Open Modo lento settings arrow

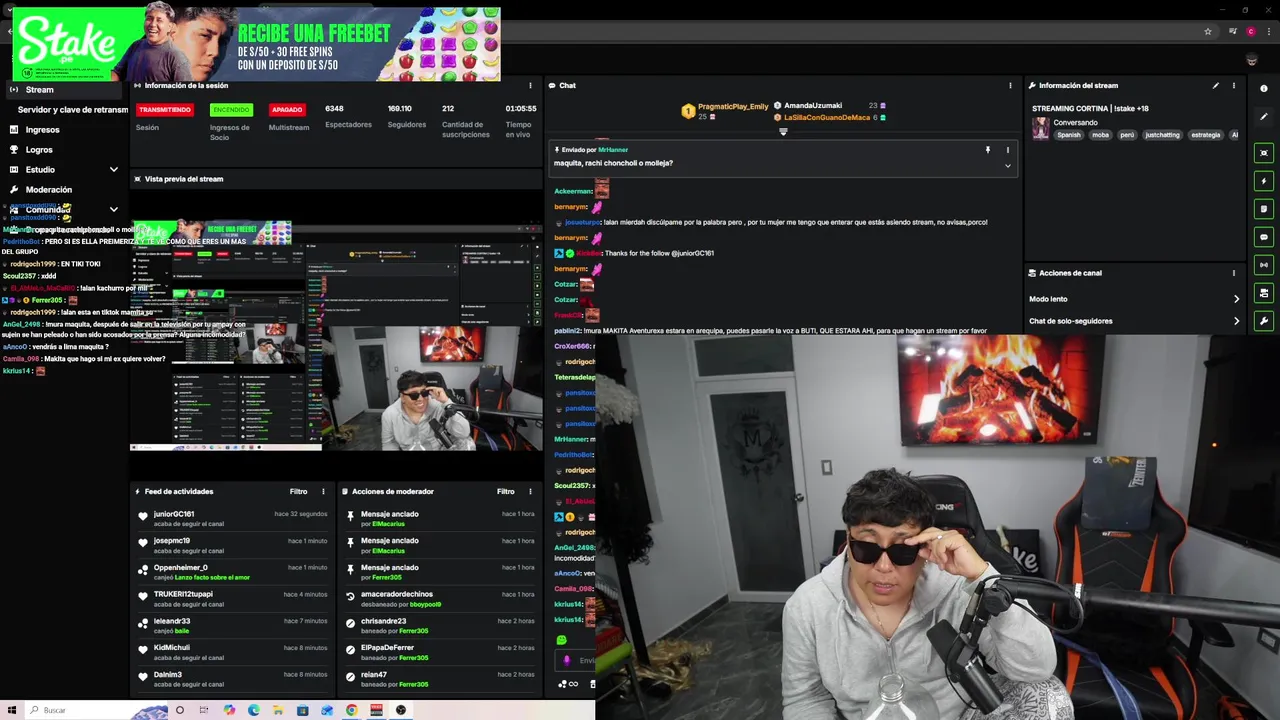pos(1236,299)
